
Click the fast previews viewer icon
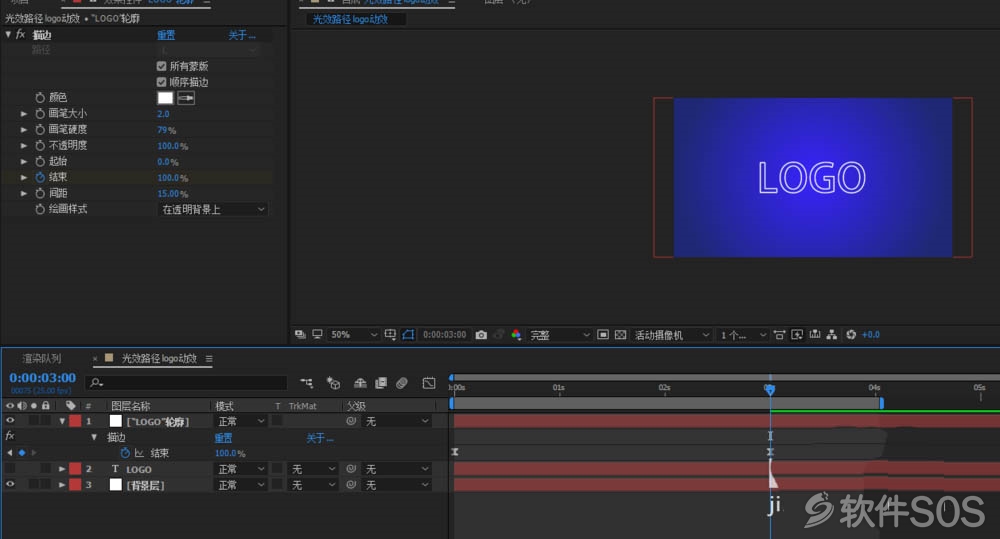[x=797, y=334]
